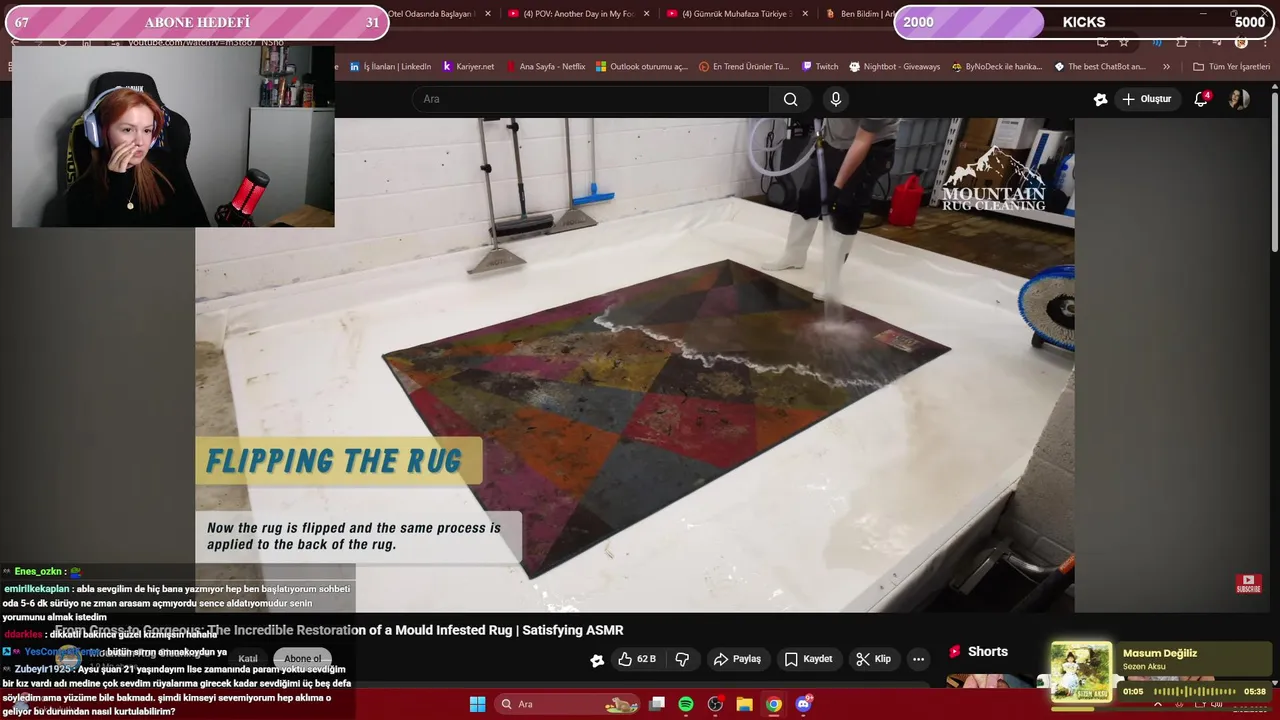
Task: Click the chat username Enes_ozkn
Action: click(39, 572)
